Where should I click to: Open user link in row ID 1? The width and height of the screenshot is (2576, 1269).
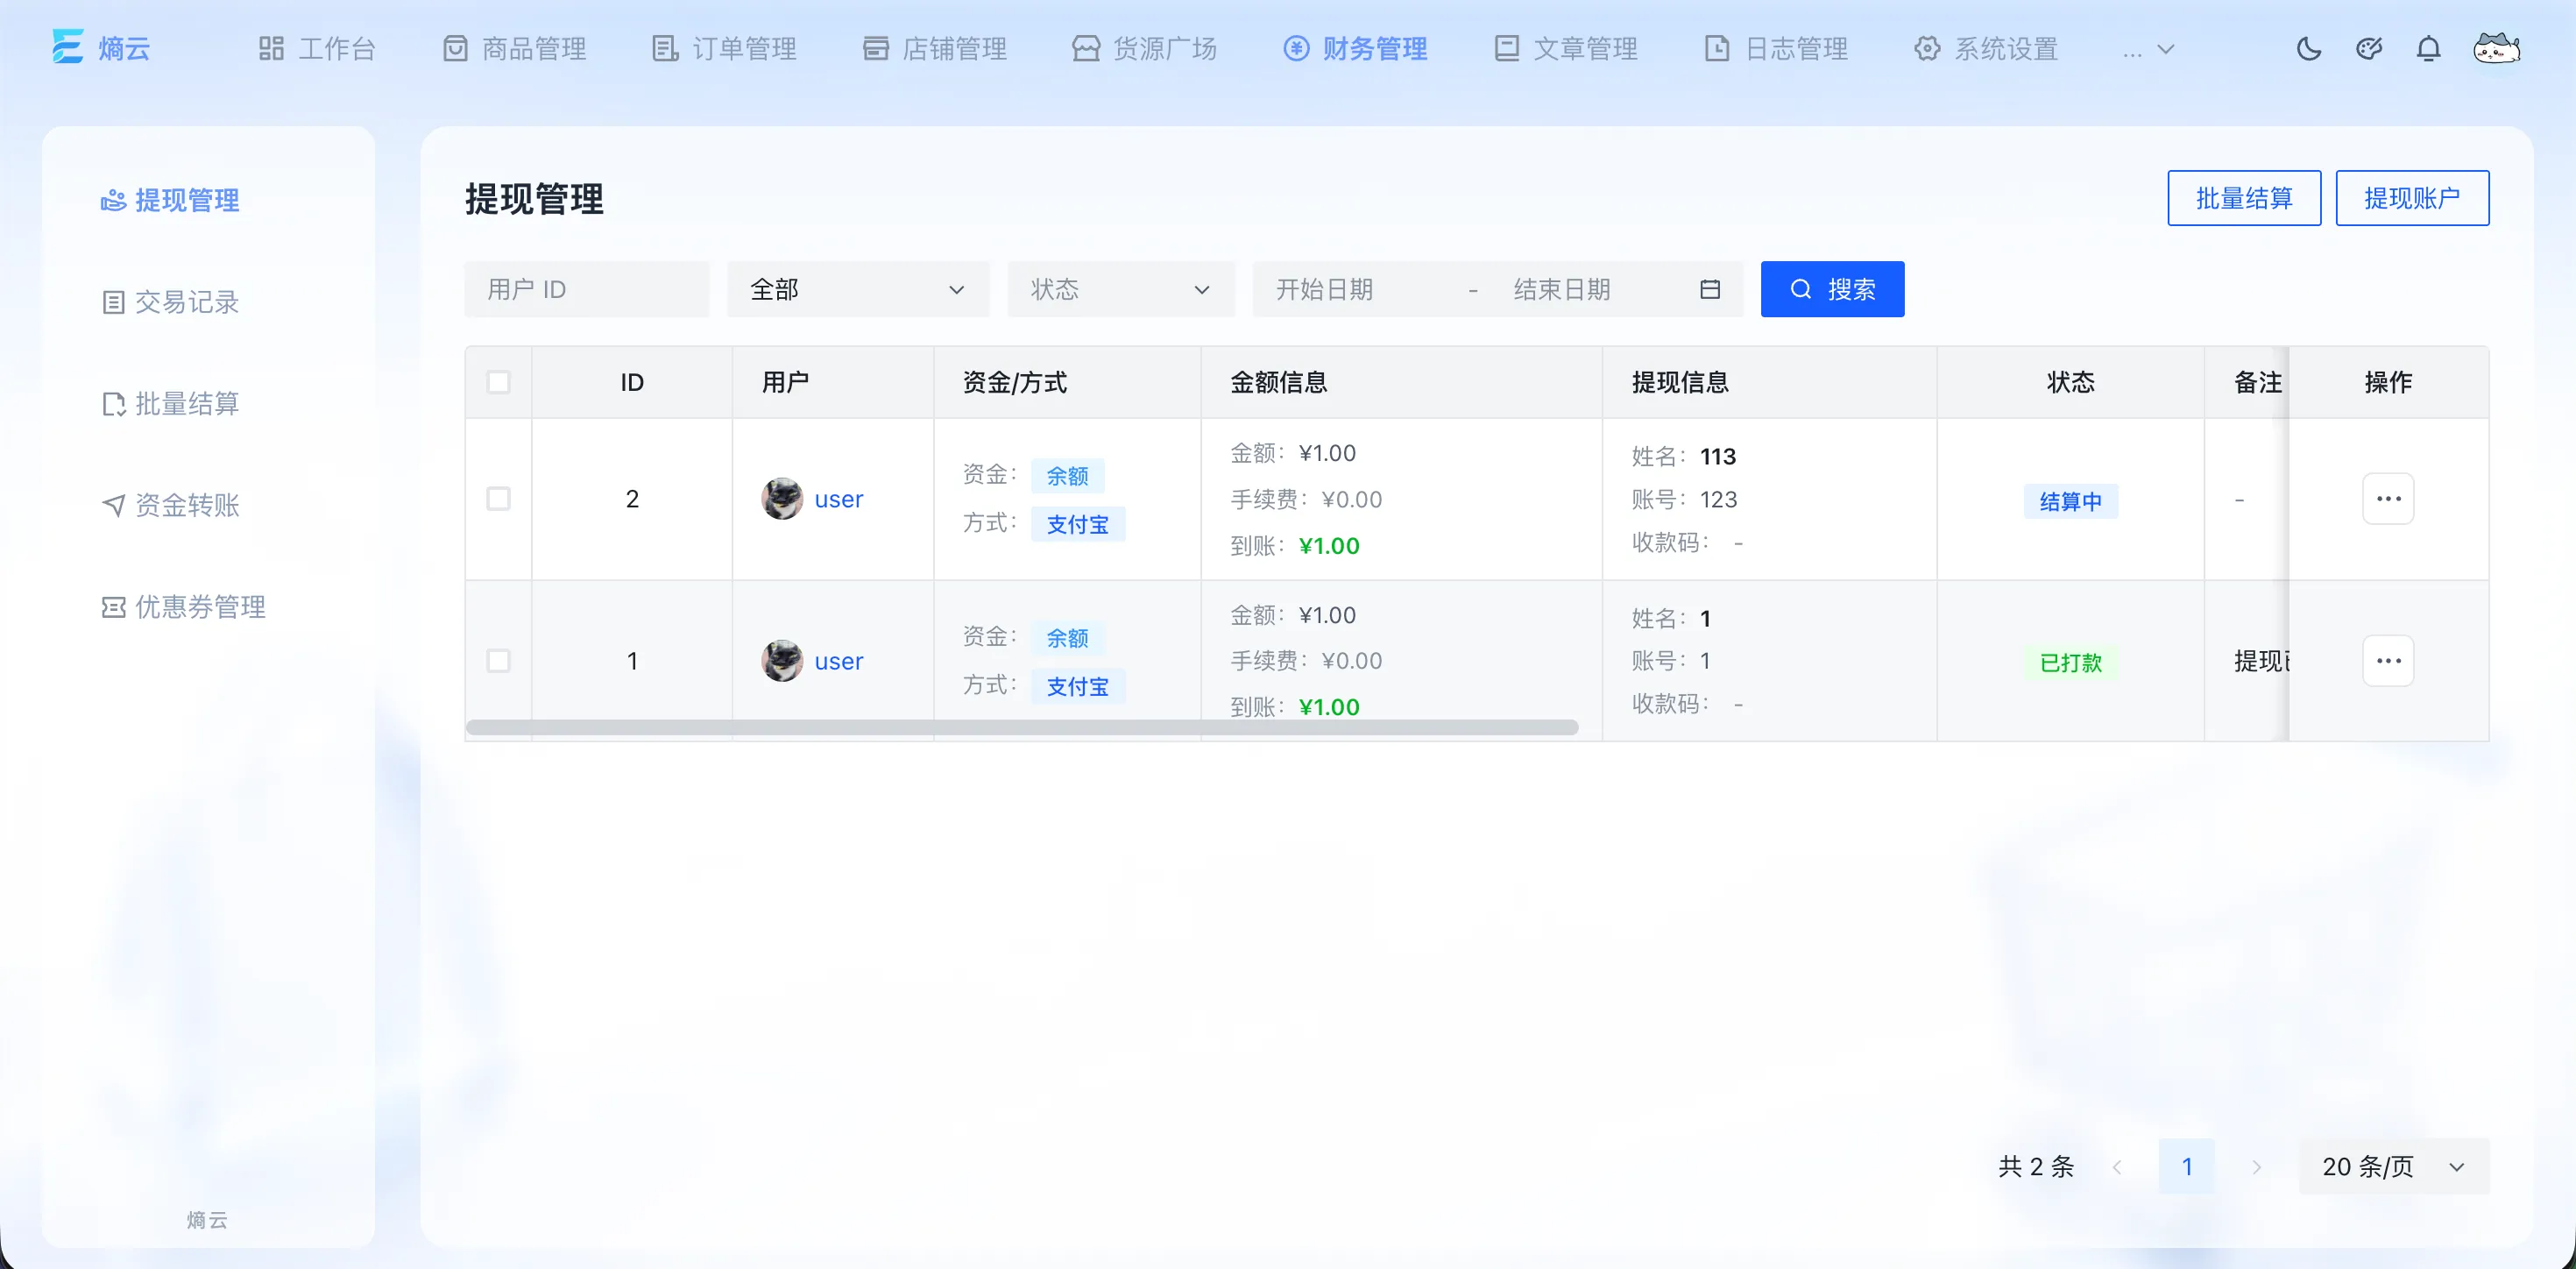(838, 660)
